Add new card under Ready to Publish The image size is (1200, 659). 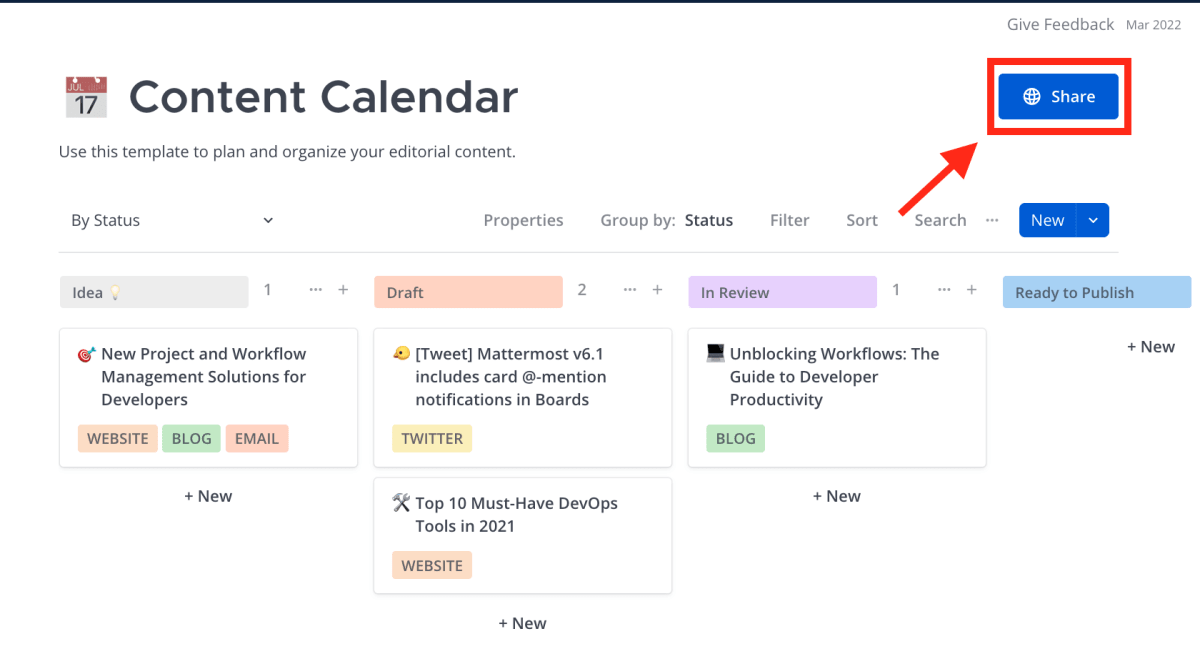[x=1151, y=347]
